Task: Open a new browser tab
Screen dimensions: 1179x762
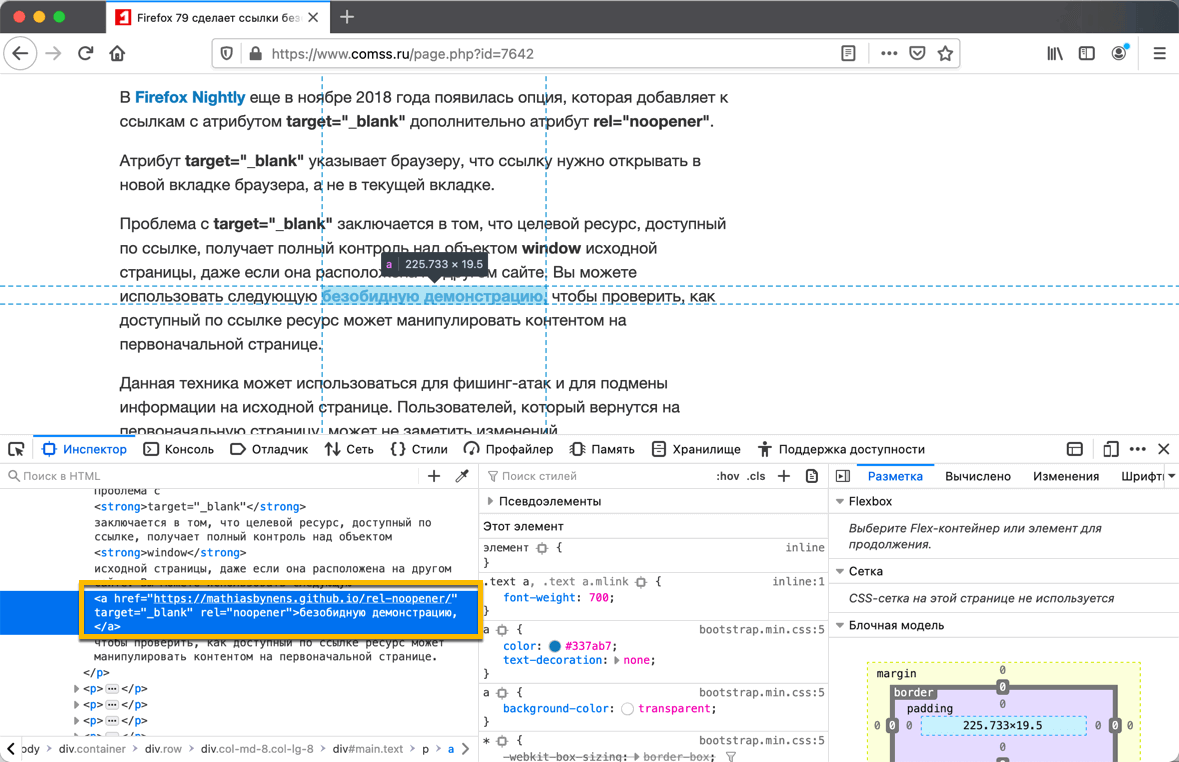Action: (347, 17)
